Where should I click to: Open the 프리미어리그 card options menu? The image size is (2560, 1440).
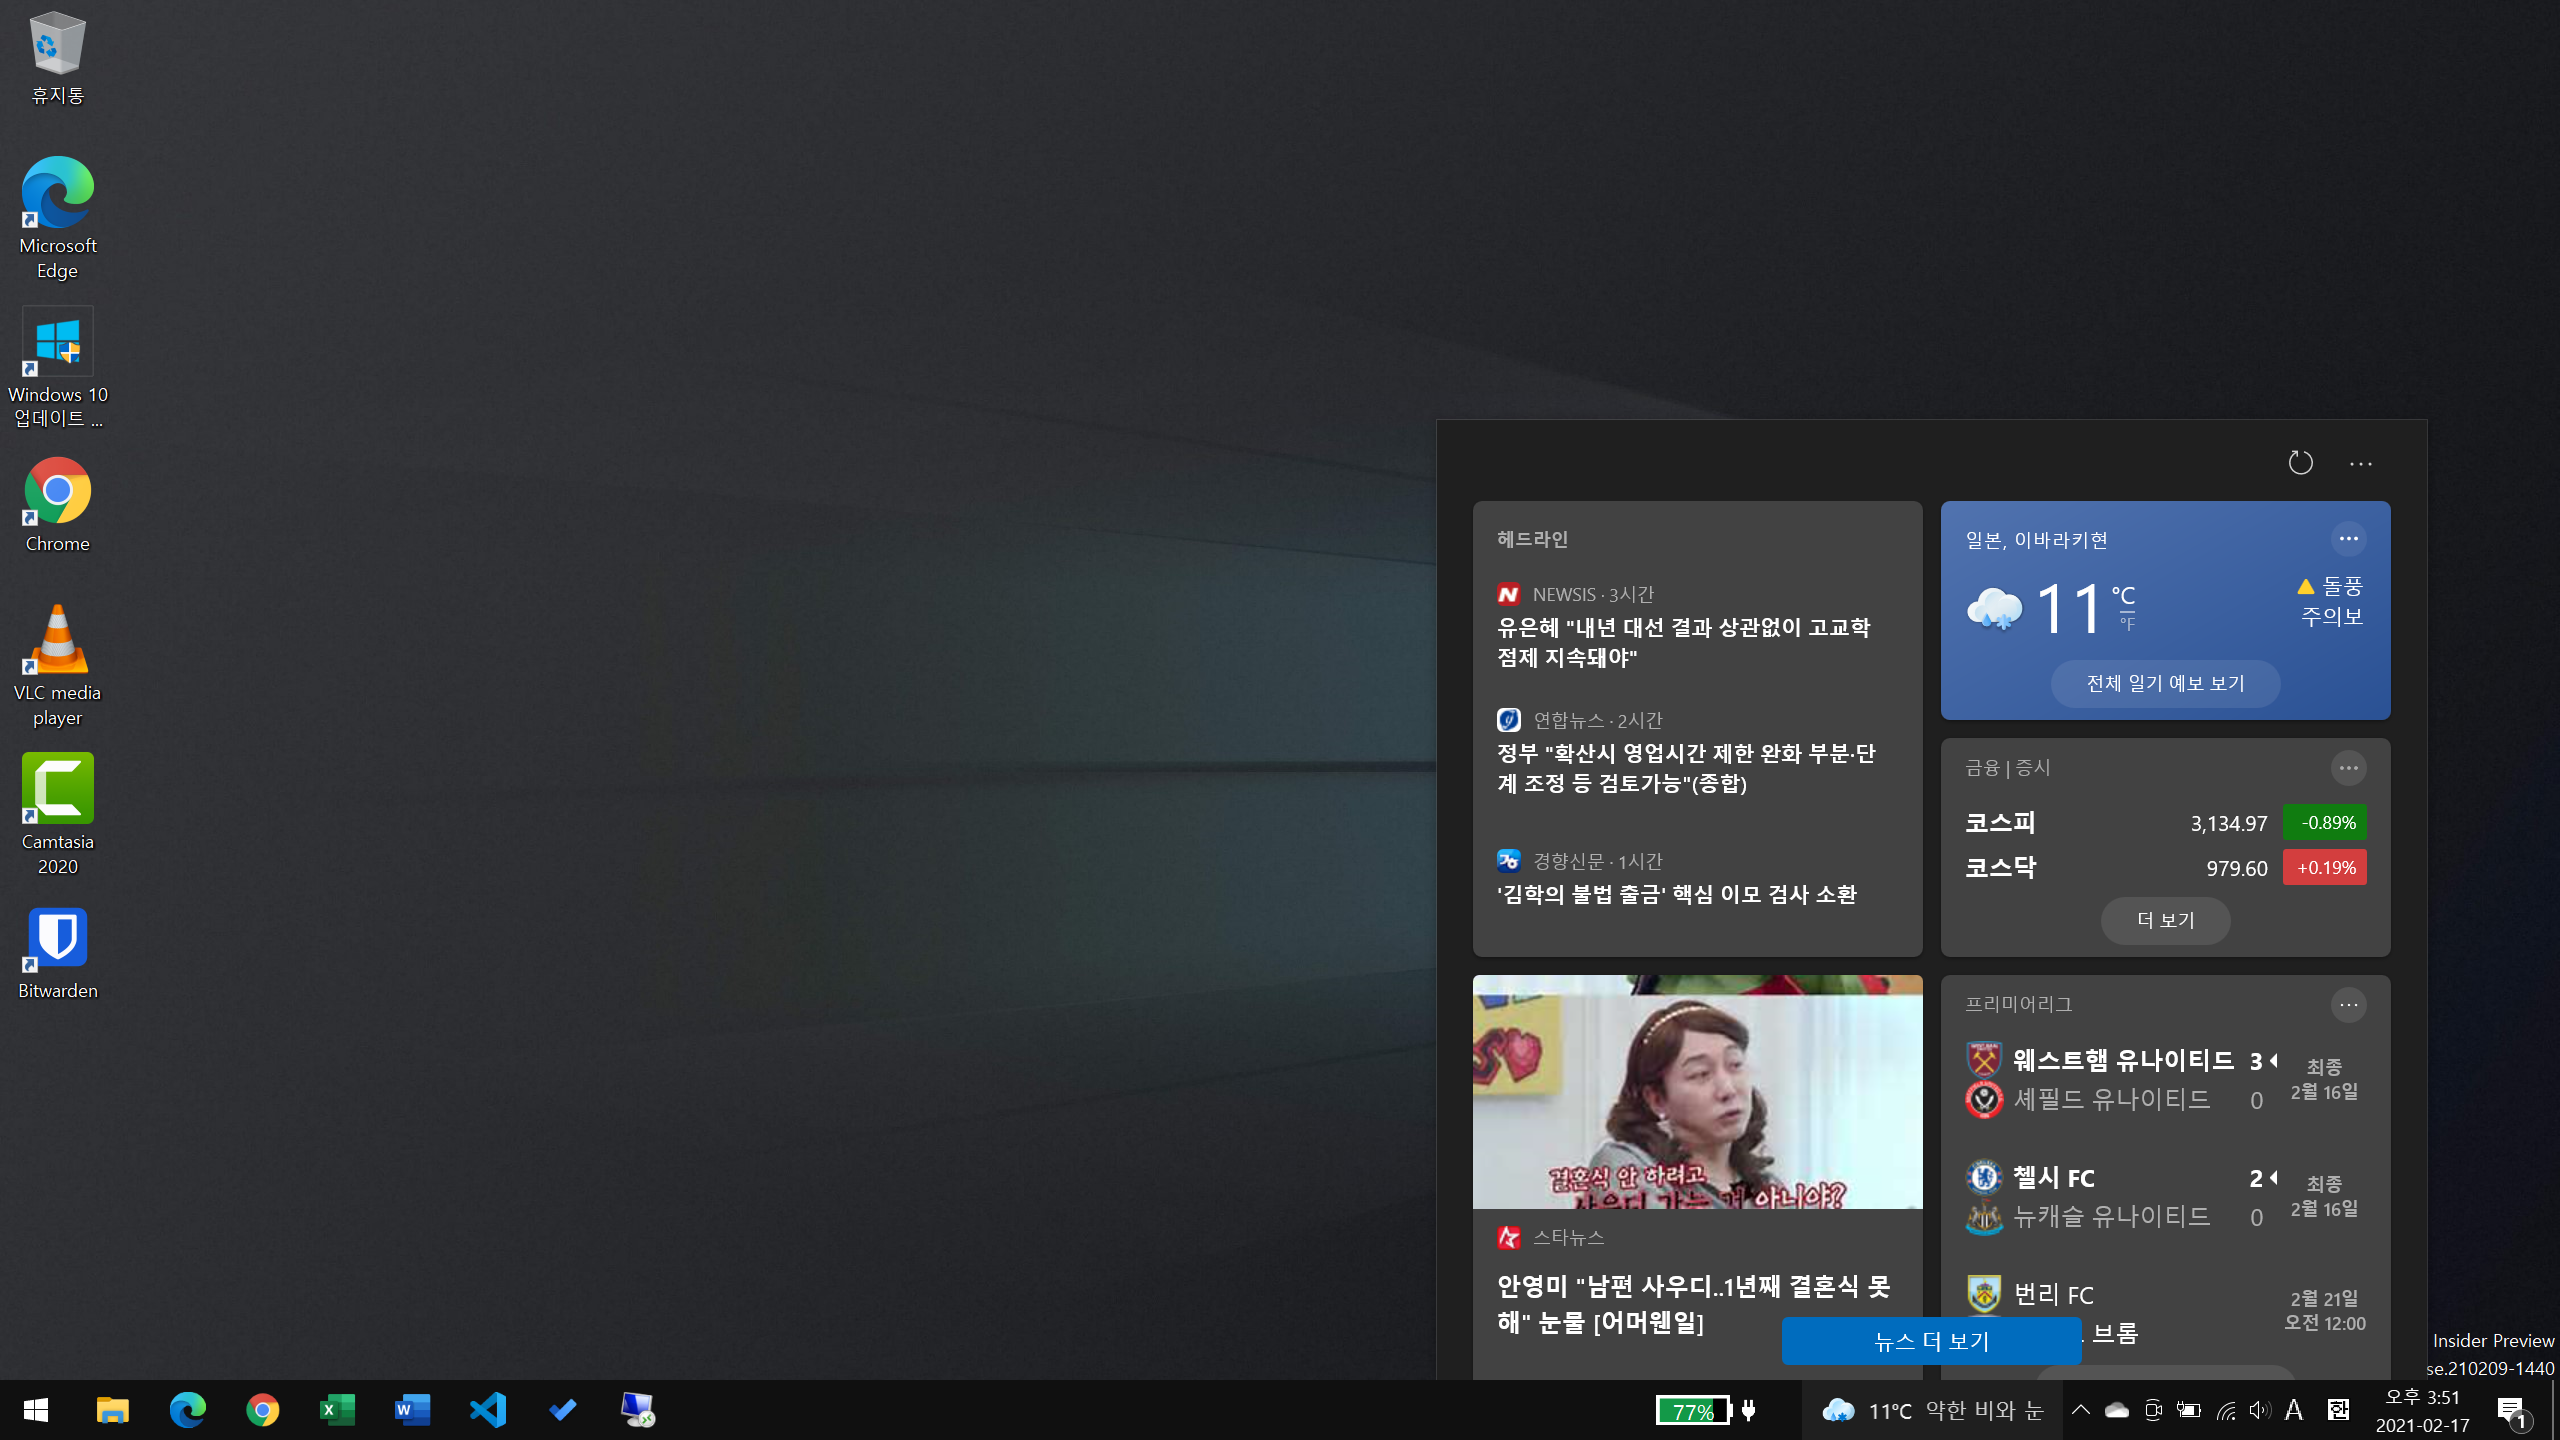click(x=2348, y=1004)
